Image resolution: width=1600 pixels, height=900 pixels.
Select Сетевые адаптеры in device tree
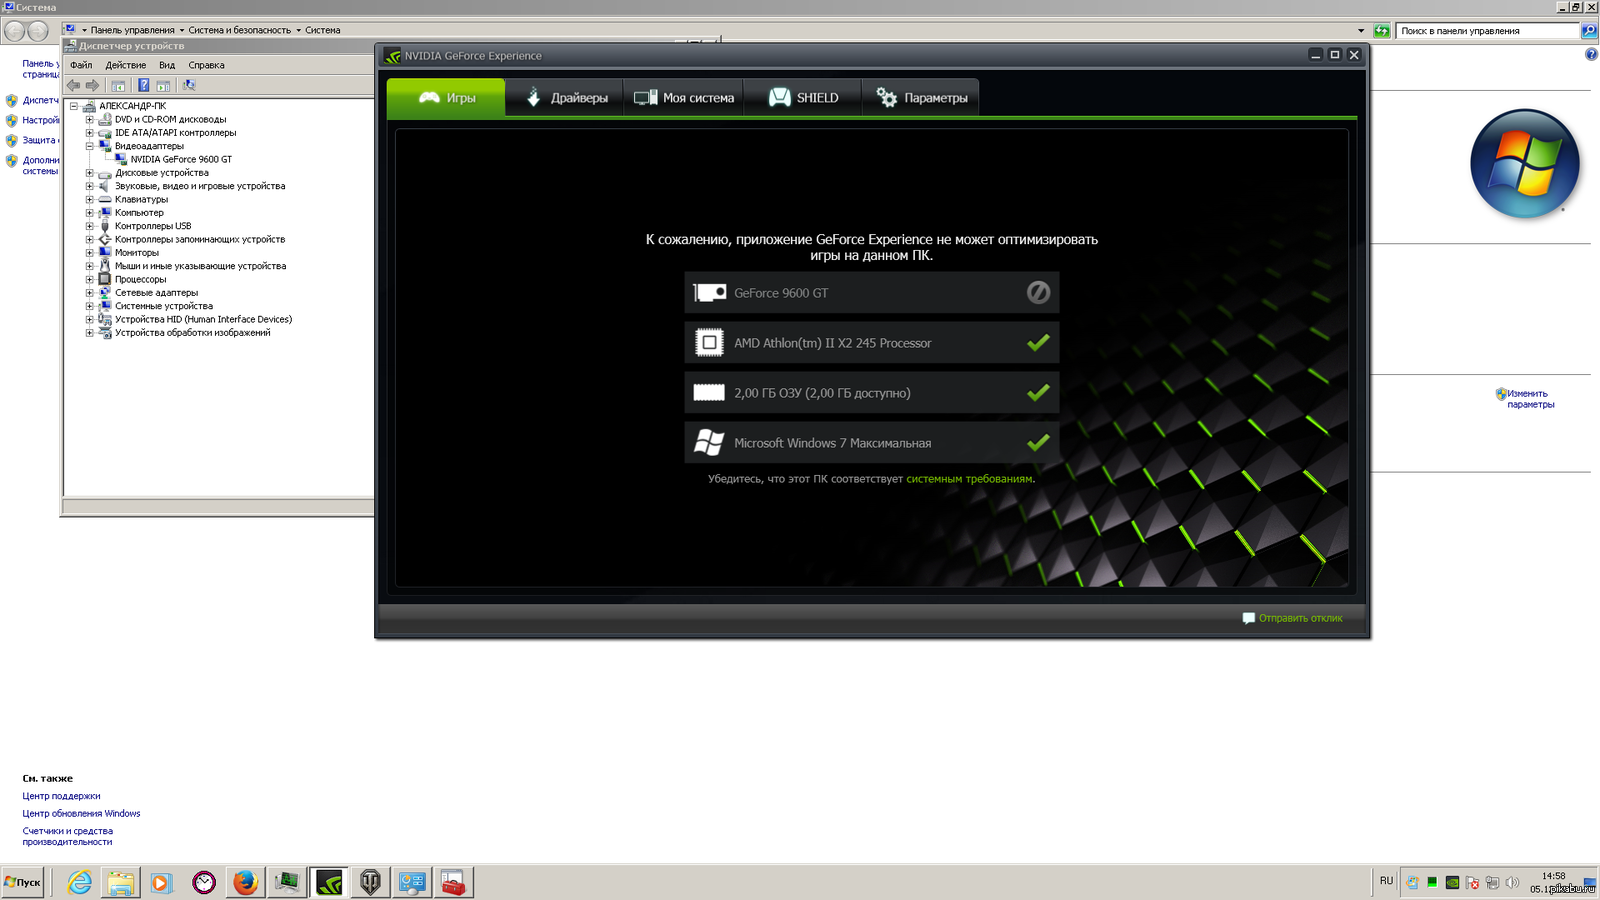pos(156,293)
